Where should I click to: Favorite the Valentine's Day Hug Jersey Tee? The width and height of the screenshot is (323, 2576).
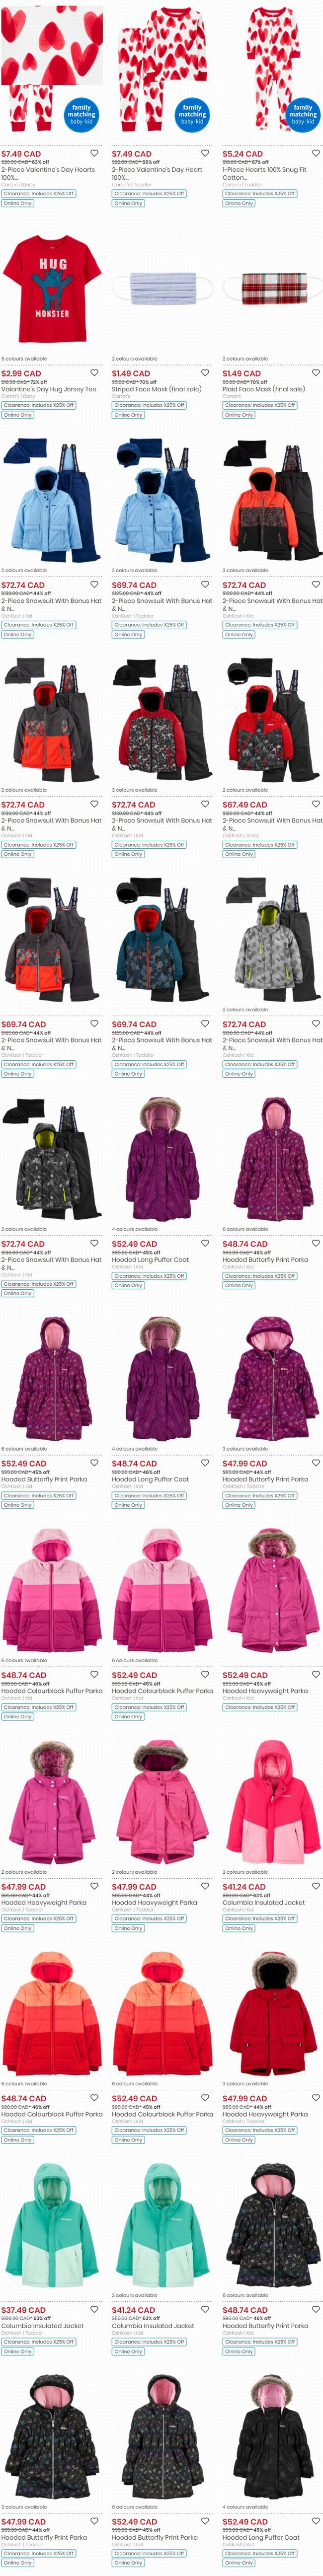tap(95, 373)
